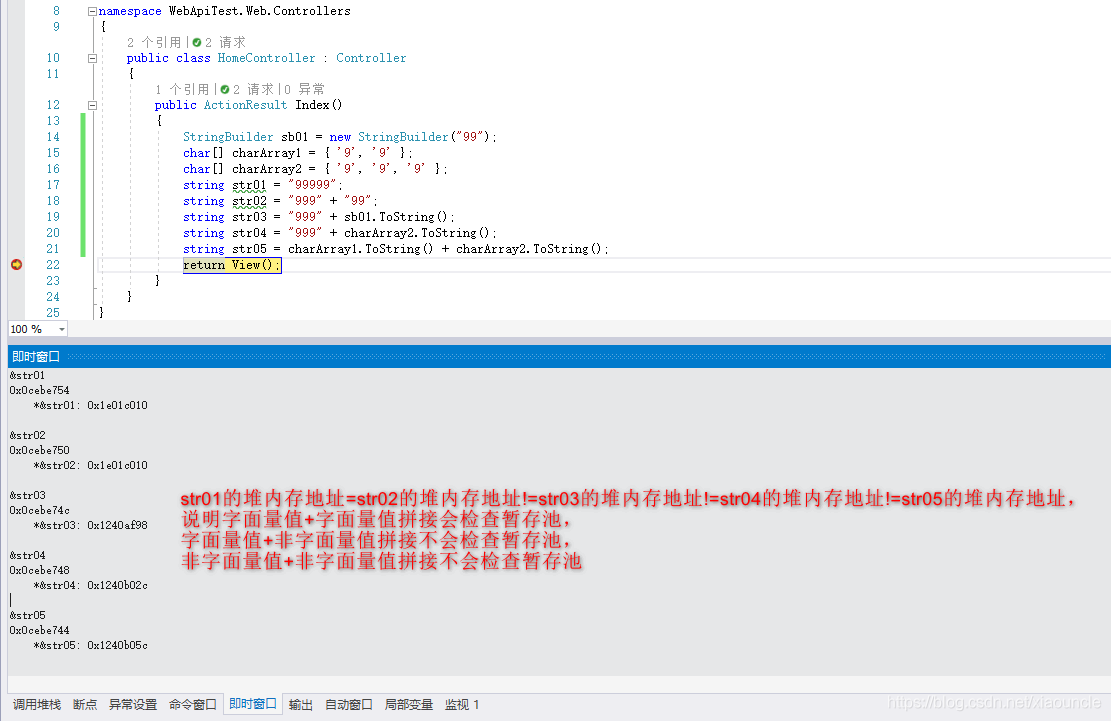Collapse the namespace WebApiTest.Web.Controllers block
1111x721 pixels.
click(92, 12)
